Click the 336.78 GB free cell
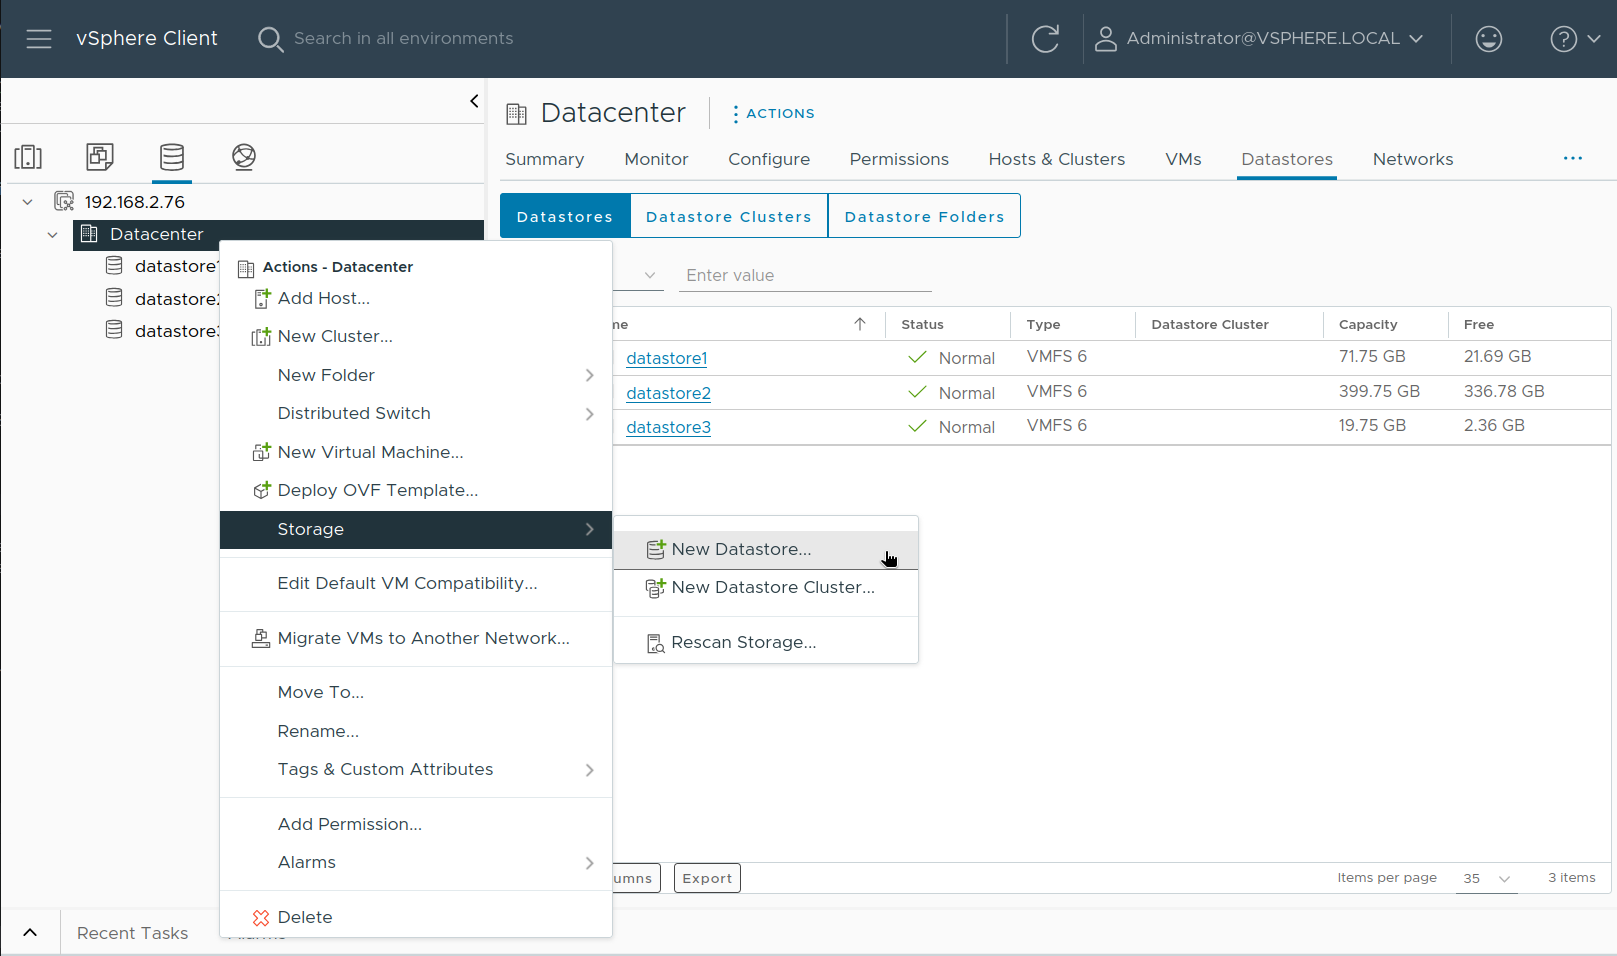Screen dimensions: 1617x956 [1504, 392]
